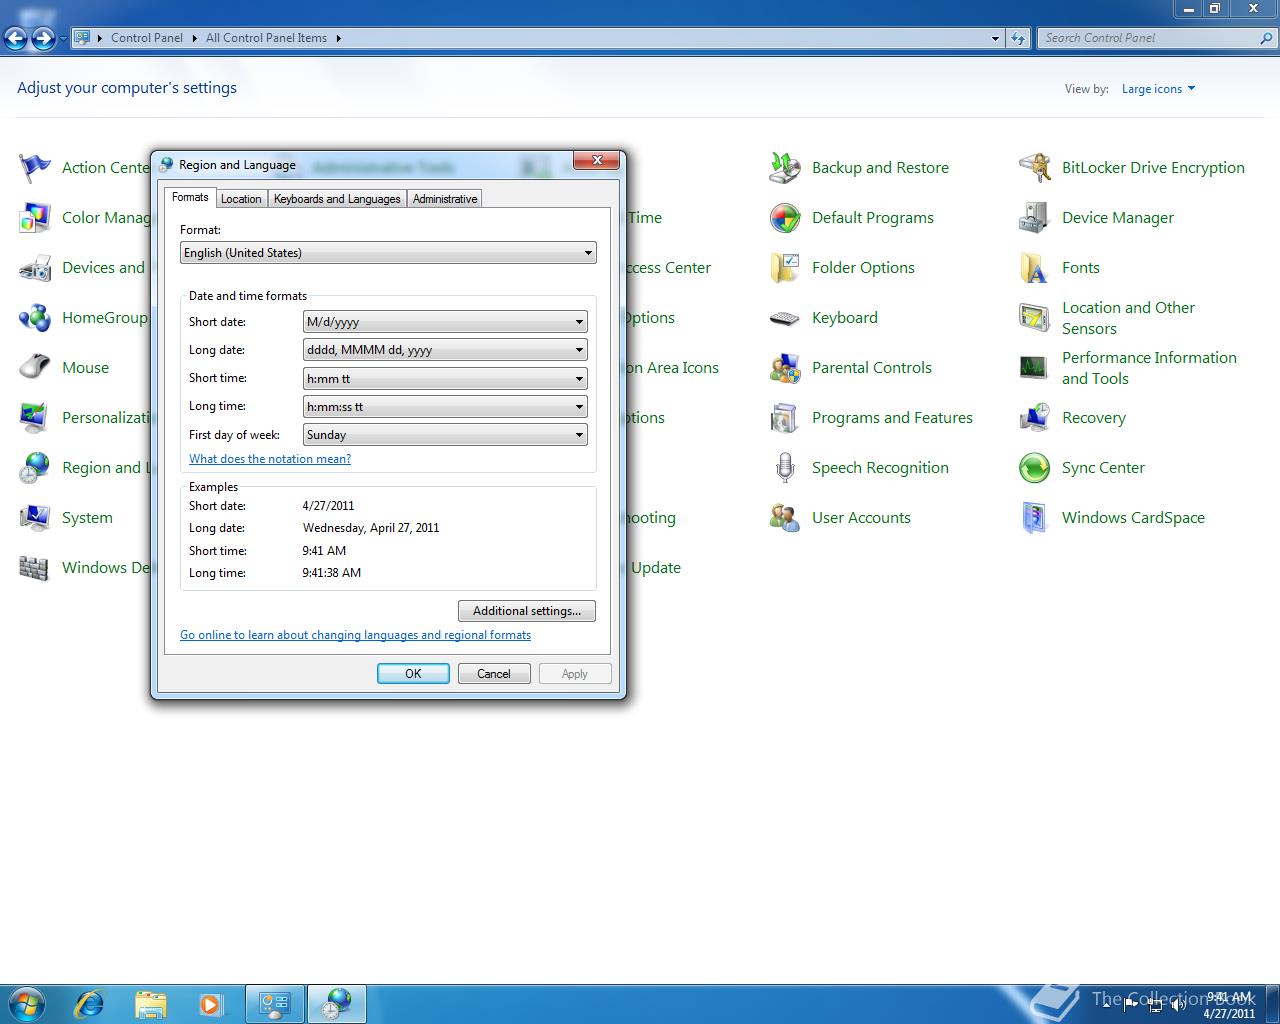
Task: Switch to the Administrative tab
Action: pos(445,199)
